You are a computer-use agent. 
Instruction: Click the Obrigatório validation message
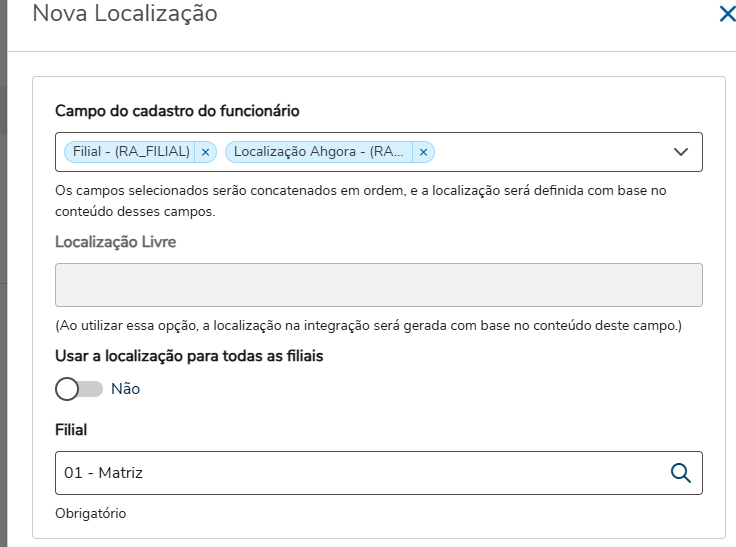pyautogui.click(x=91, y=513)
